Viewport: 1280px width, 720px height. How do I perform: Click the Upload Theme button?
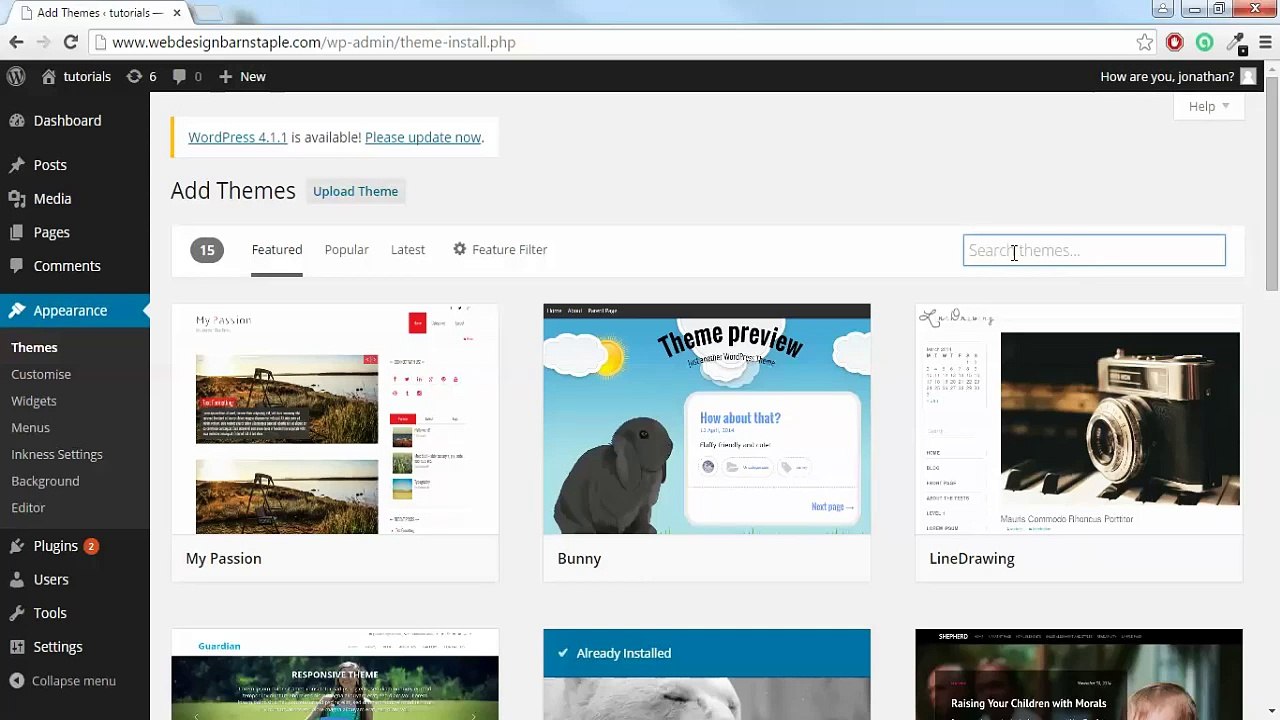coord(355,191)
